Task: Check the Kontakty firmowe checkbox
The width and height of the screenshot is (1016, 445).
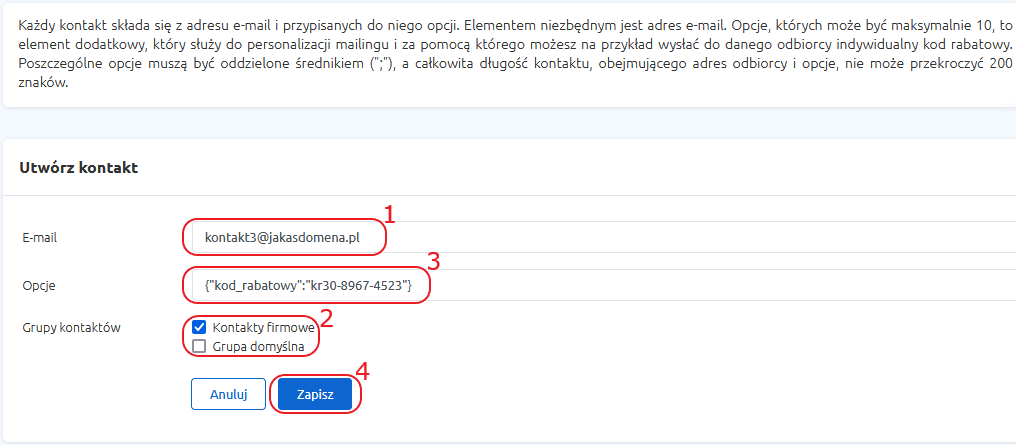Action: 200,328
